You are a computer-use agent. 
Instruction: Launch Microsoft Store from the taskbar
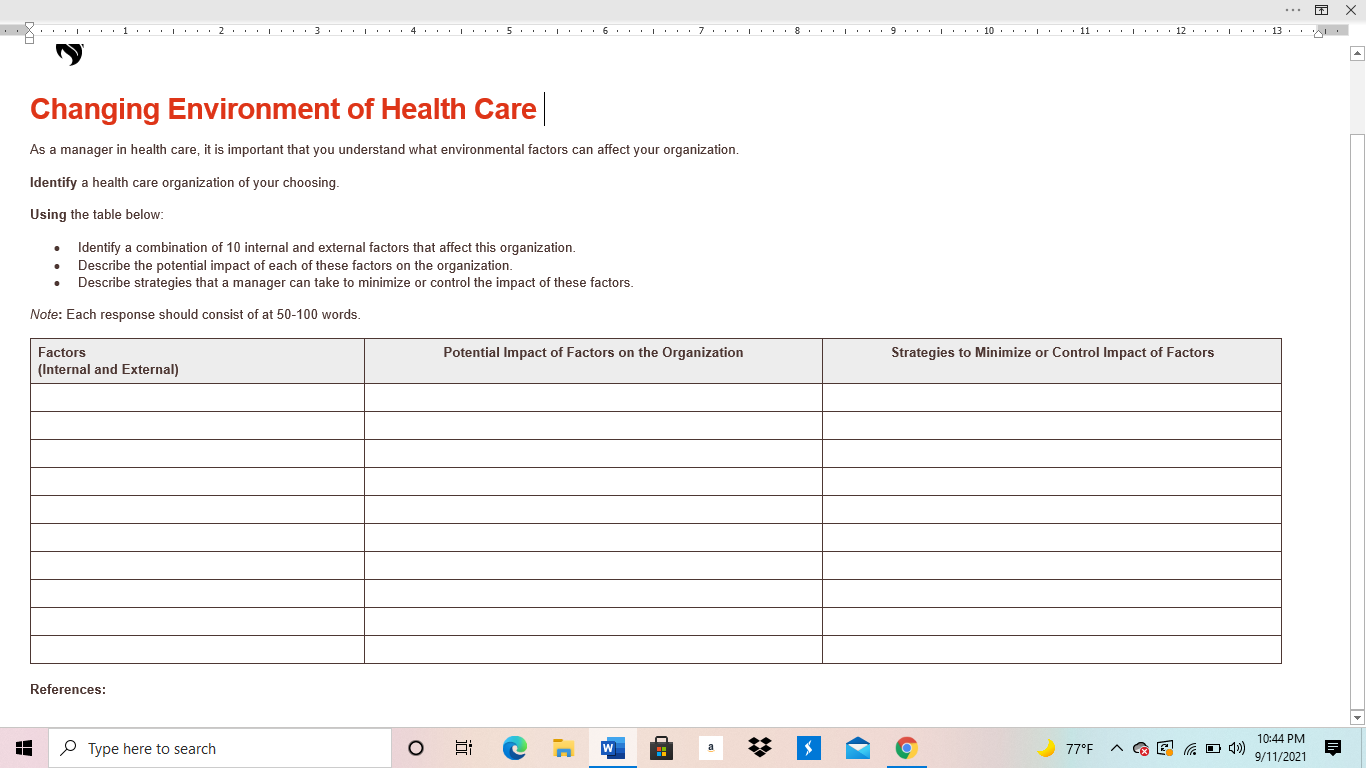pos(661,748)
